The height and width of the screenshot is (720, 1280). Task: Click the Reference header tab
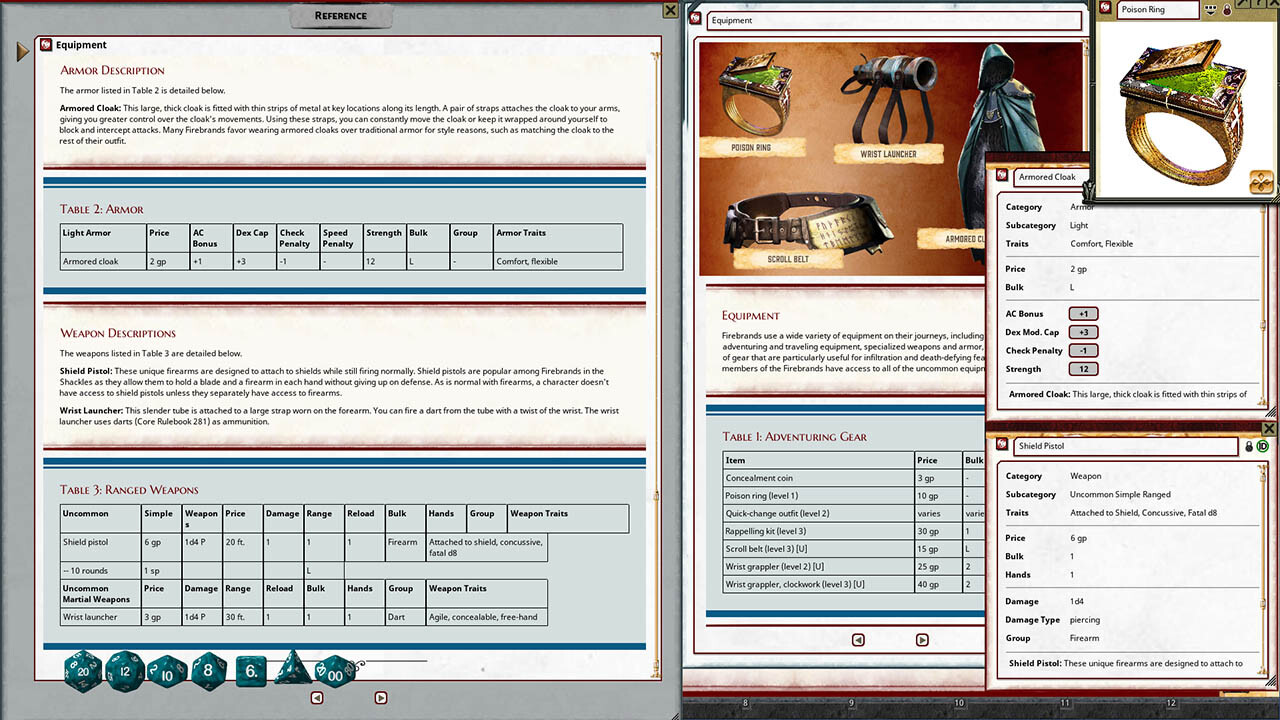click(341, 16)
